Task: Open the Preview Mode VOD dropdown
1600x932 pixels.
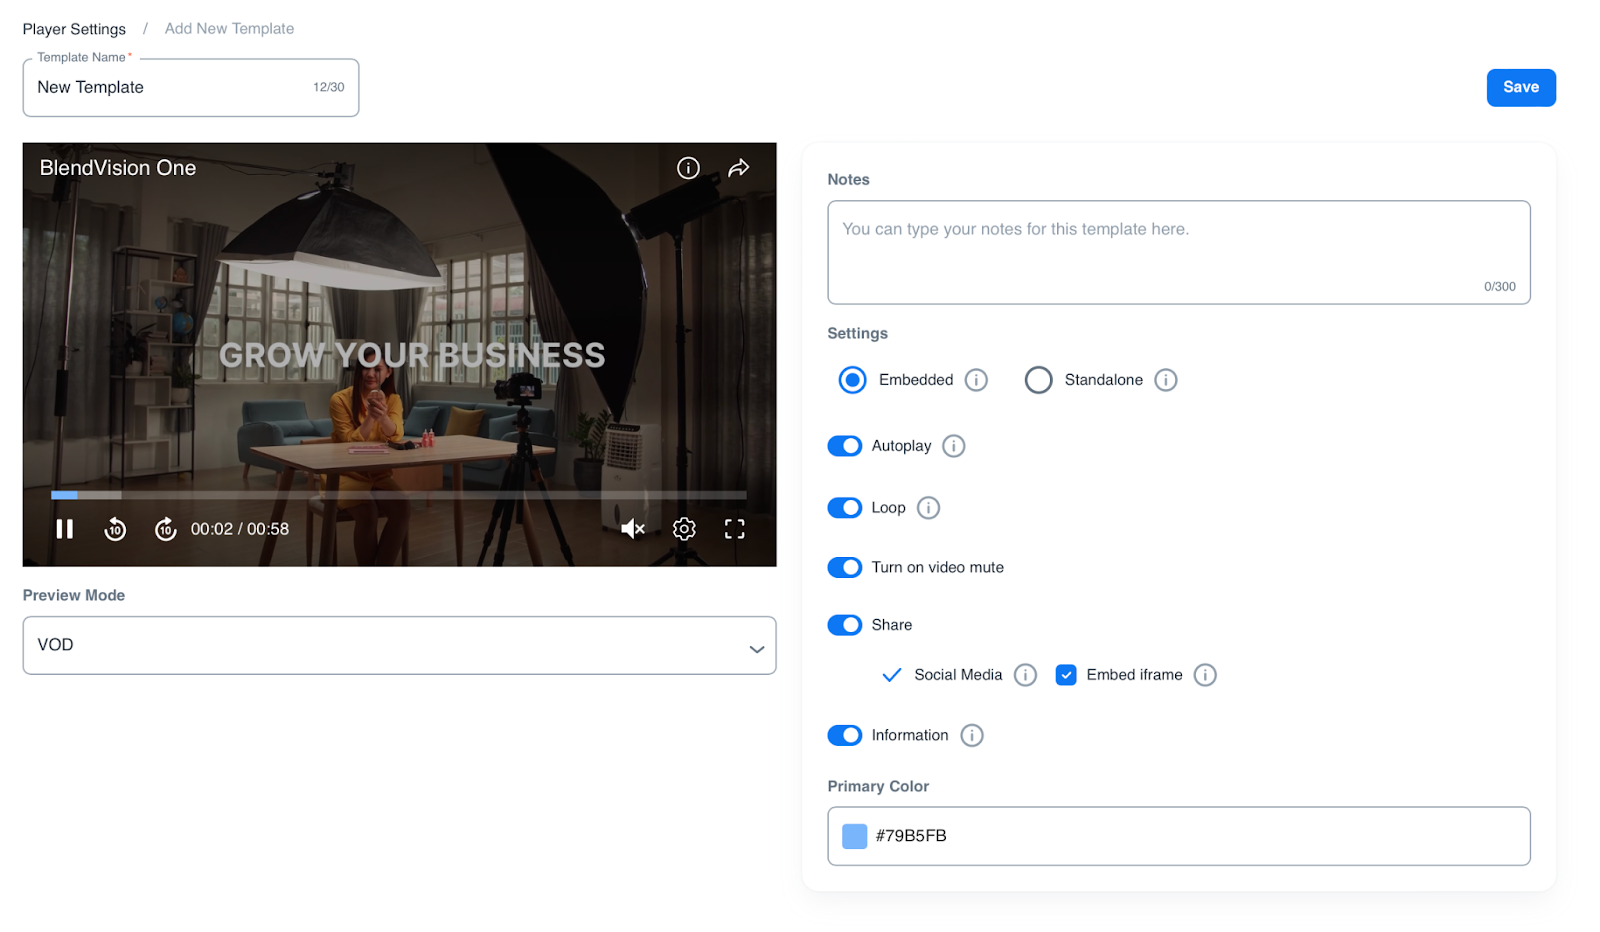Action: coord(399,645)
